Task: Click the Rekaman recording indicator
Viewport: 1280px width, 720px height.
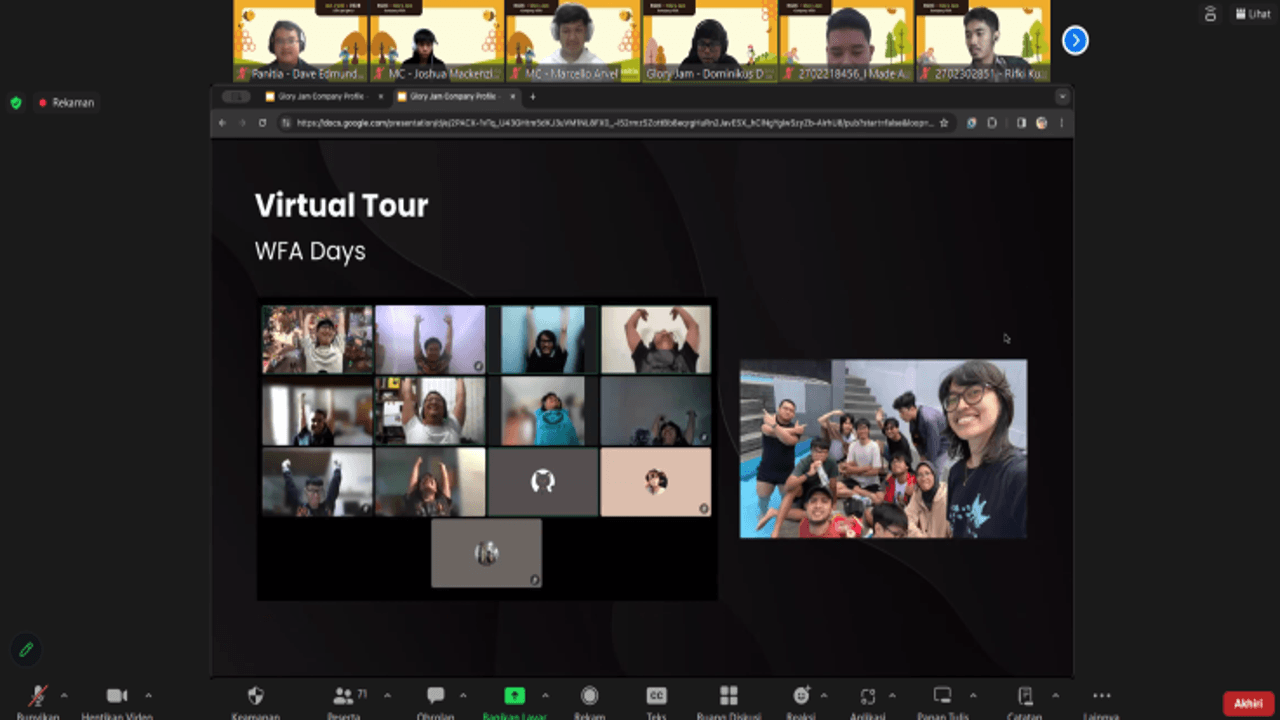Action: point(66,102)
